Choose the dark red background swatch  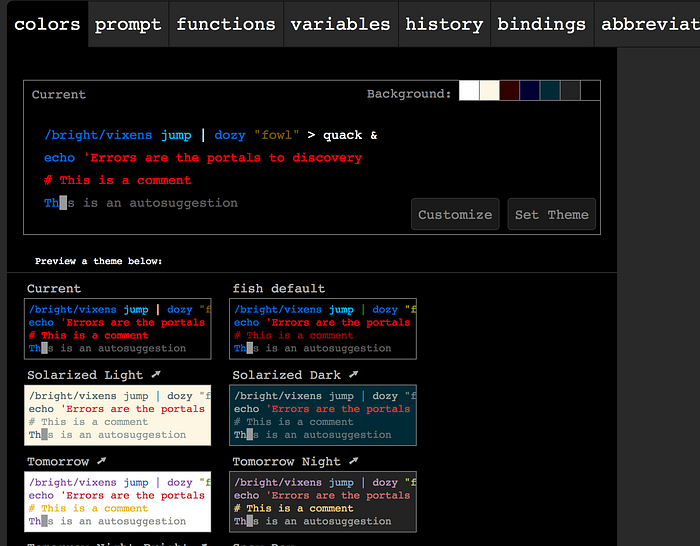[509, 91]
